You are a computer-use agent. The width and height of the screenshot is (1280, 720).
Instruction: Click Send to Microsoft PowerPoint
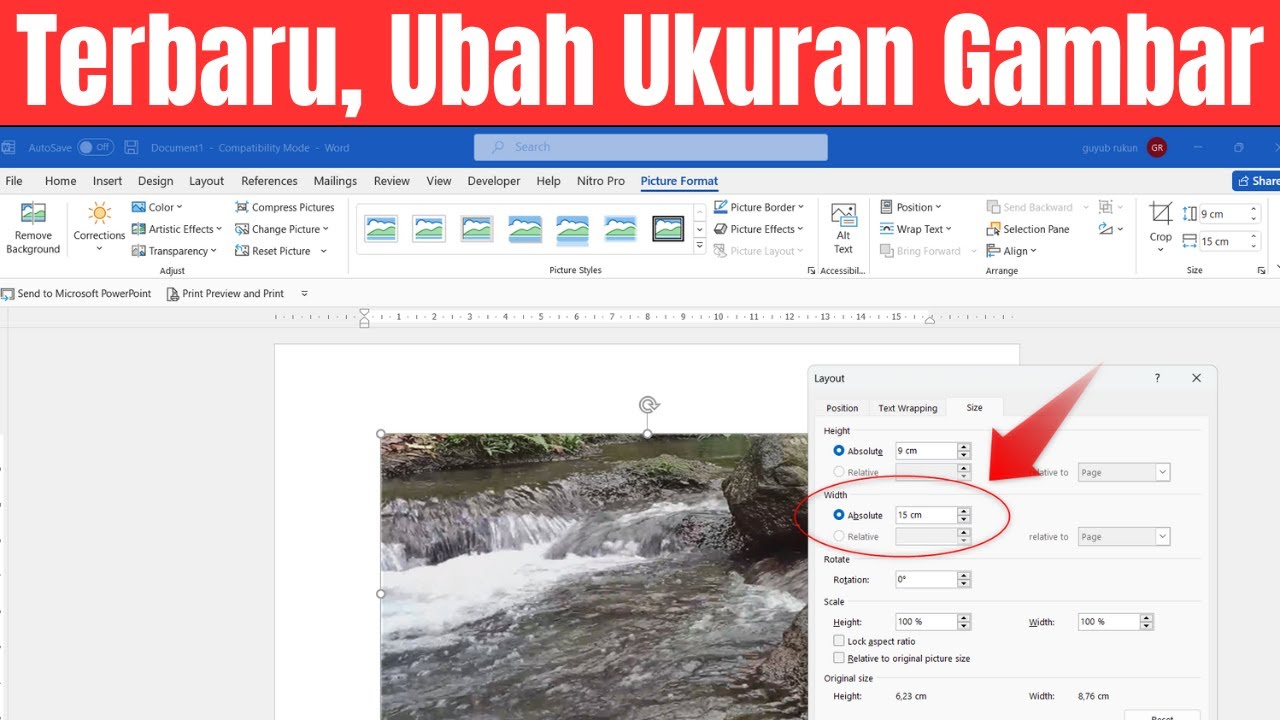click(77, 294)
